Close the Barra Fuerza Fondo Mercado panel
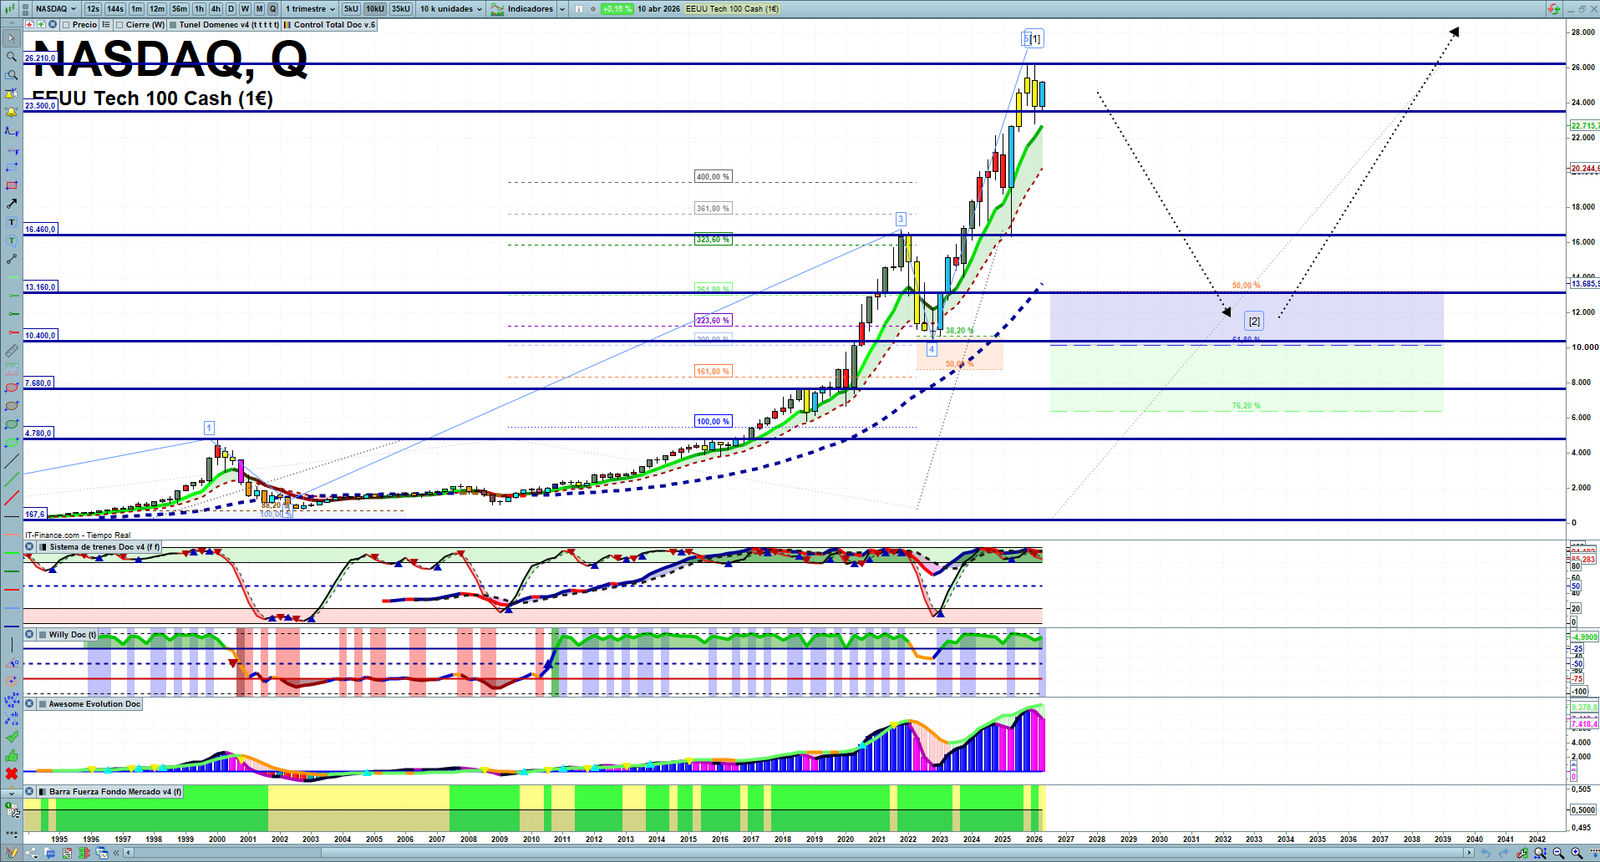Image resolution: width=1600 pixels, height=862 pixels. pos(30,792)
